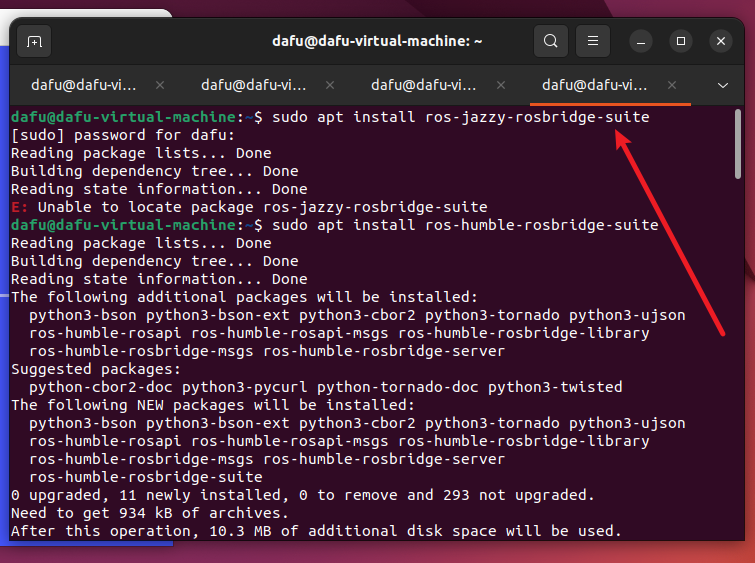
Task: Close the third terminal tab
Action: [501, 85]
